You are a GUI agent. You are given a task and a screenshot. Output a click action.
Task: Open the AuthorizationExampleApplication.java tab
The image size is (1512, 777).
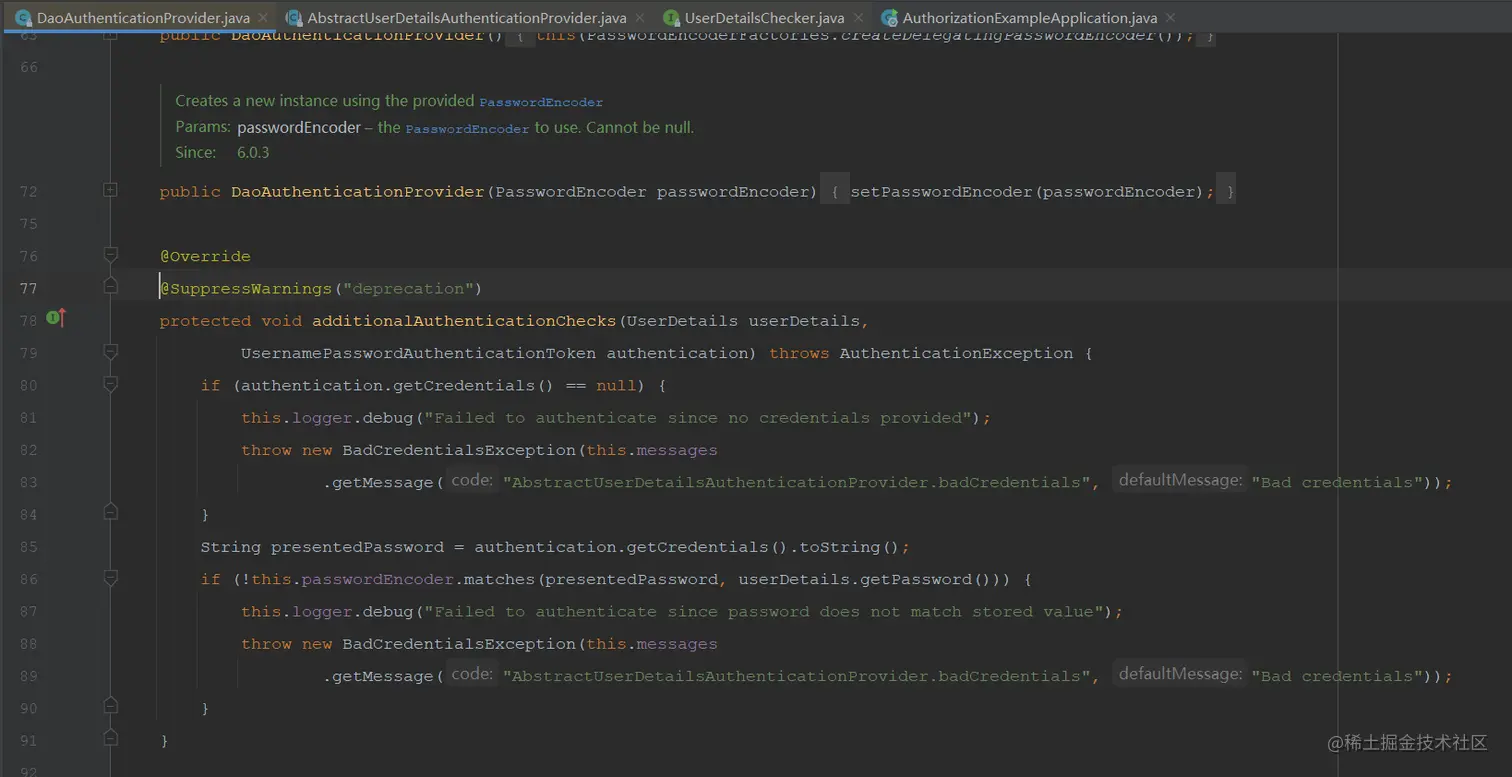[x=1029, y=18]
